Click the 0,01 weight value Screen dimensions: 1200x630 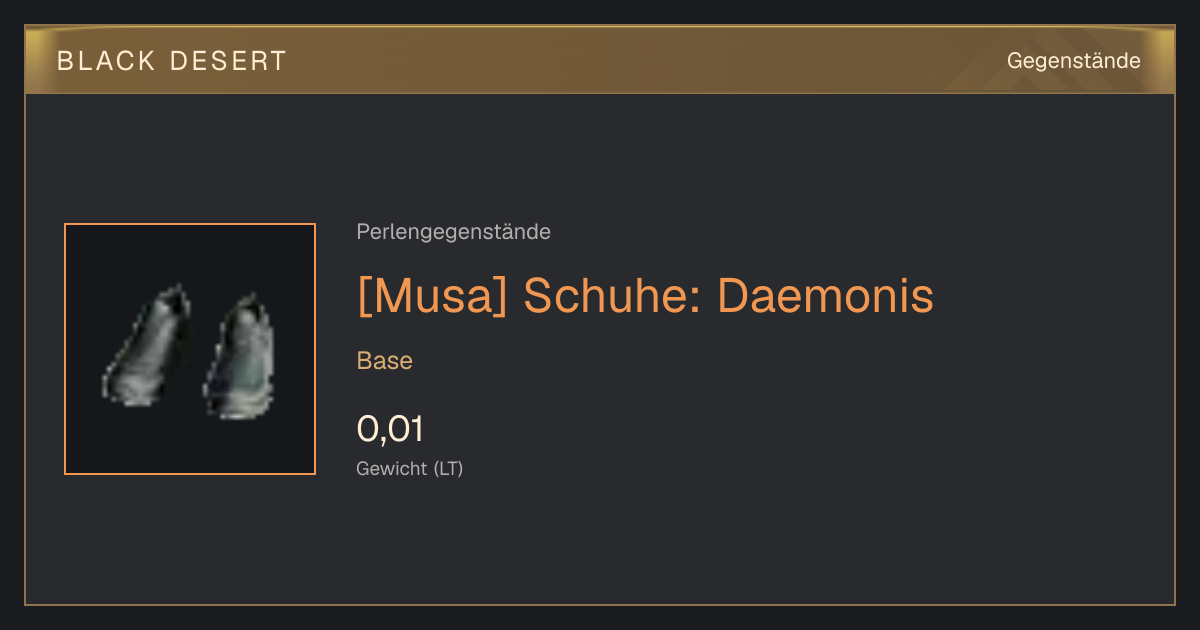tap(390, 429)
